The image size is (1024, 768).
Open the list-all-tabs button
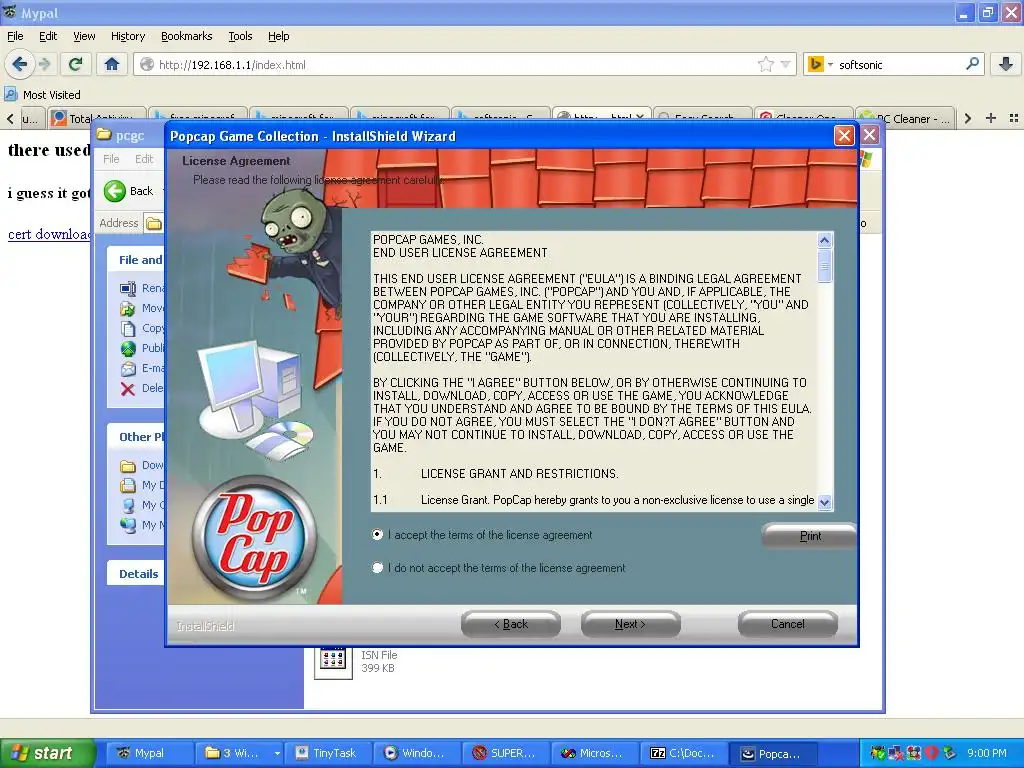1014,118
